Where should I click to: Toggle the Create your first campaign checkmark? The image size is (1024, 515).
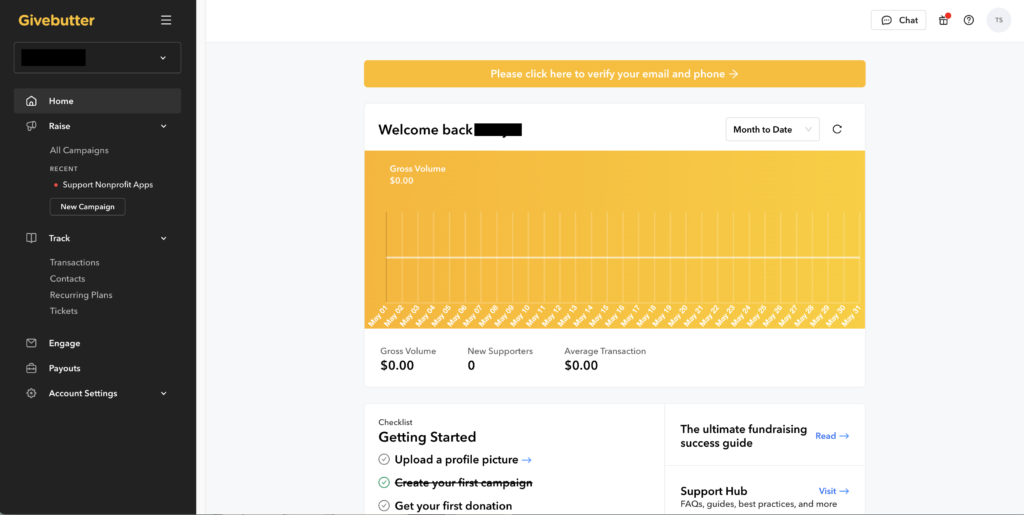(x=384, y=482)
